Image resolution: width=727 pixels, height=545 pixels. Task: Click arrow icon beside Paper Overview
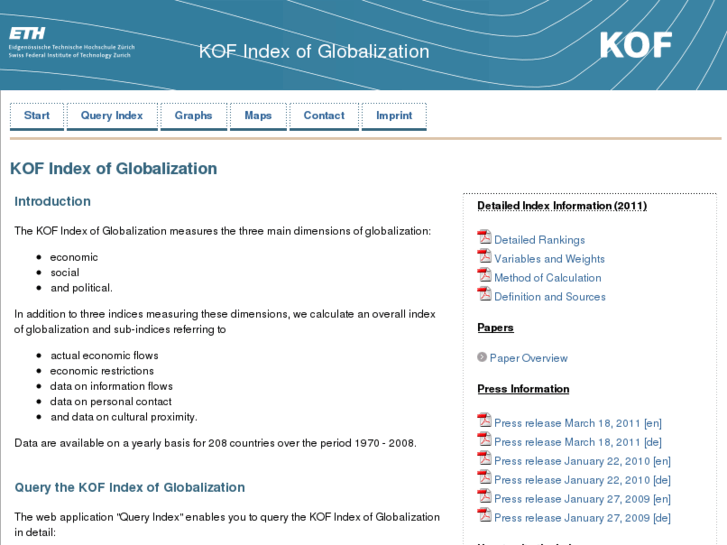(x=482, y=357)
